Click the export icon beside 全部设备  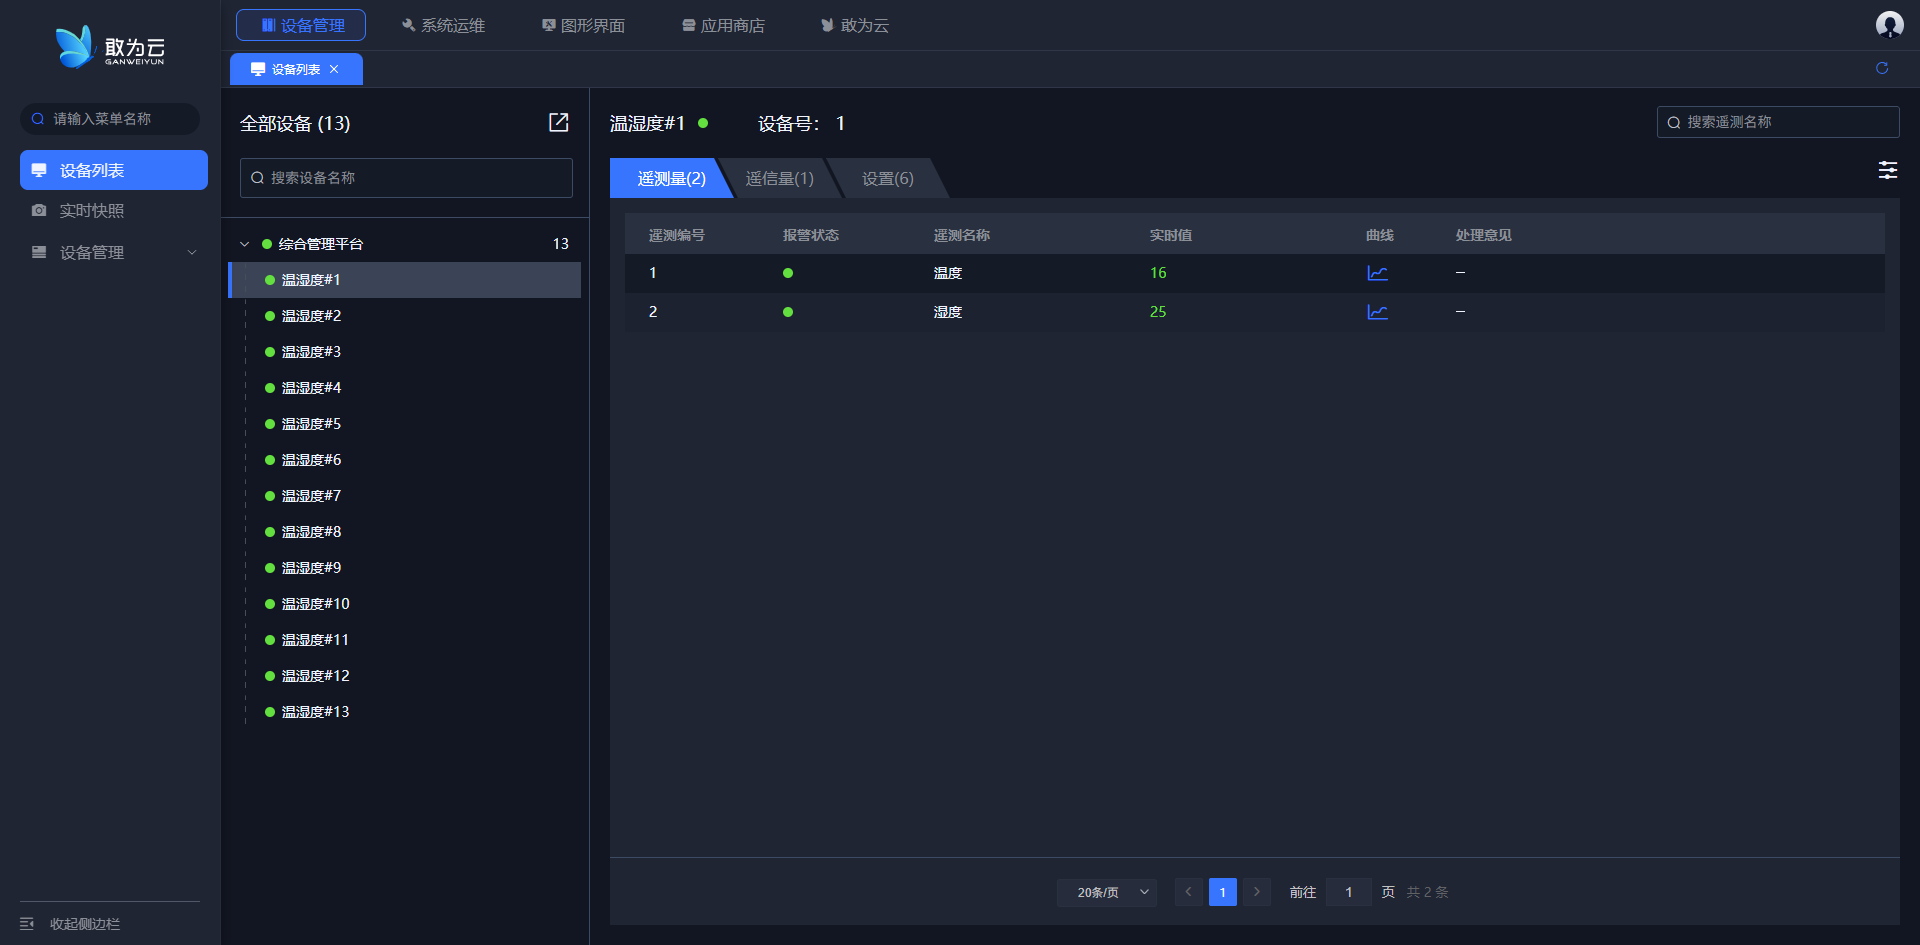pyautogui.click(x=558, y=122)
